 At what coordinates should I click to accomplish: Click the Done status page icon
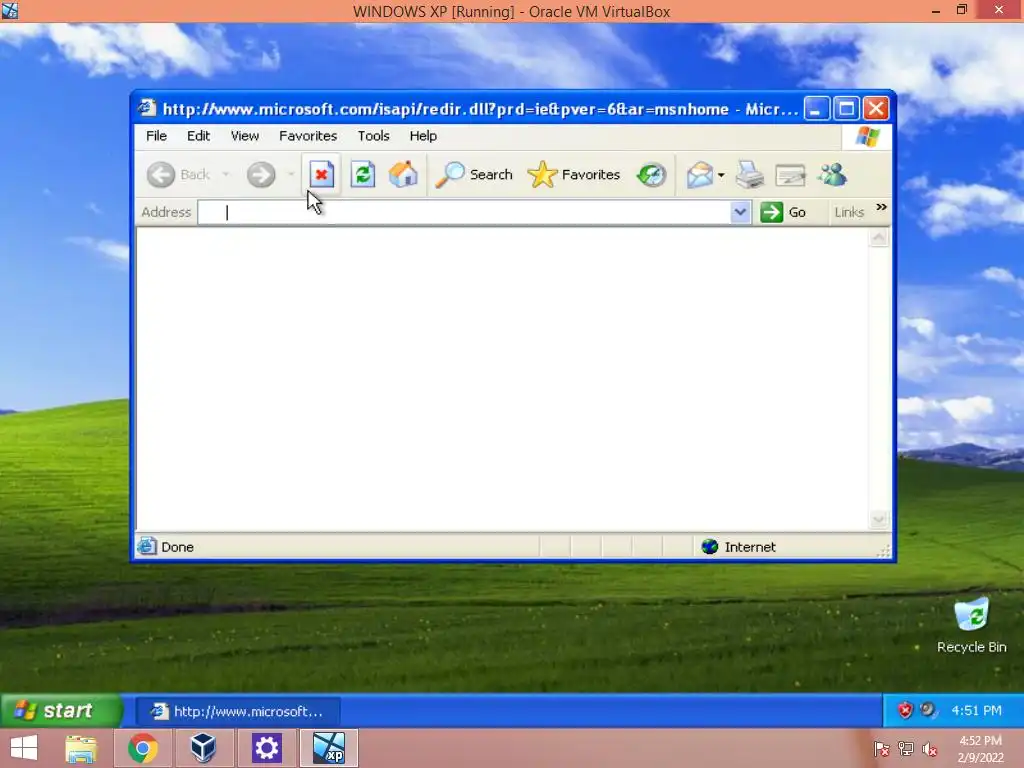pyautogui.click(x=147, y=546)
